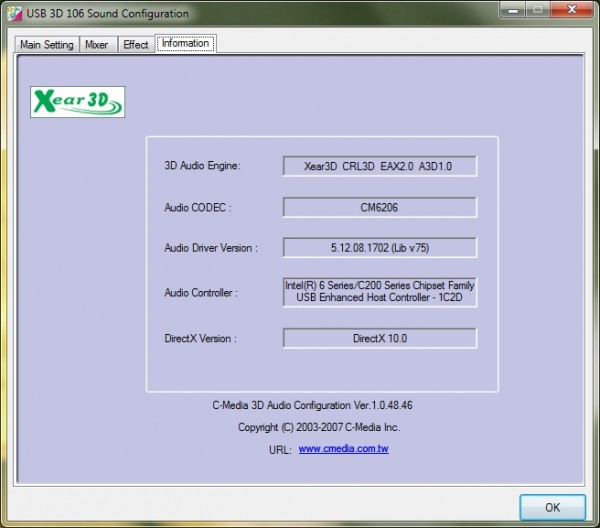Close the Sound Configuration window

(572, 9)
